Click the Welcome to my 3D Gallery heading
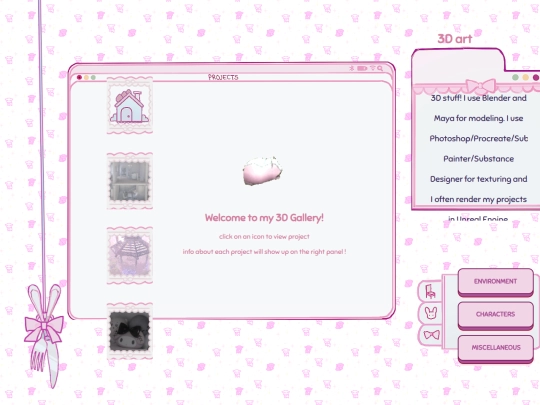Image resolution: width=540 pixels, height=405 pixels. click(264, 218)
